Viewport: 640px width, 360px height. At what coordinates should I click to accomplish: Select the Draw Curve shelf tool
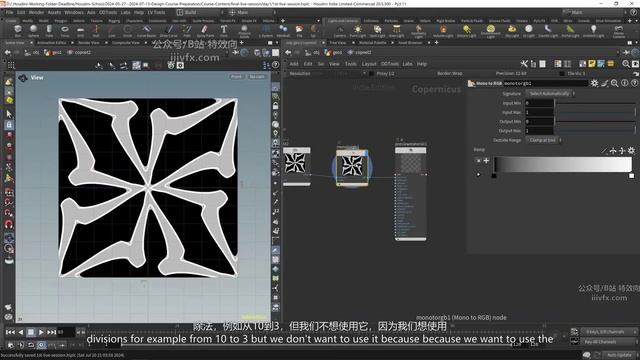tap(169, 31)
